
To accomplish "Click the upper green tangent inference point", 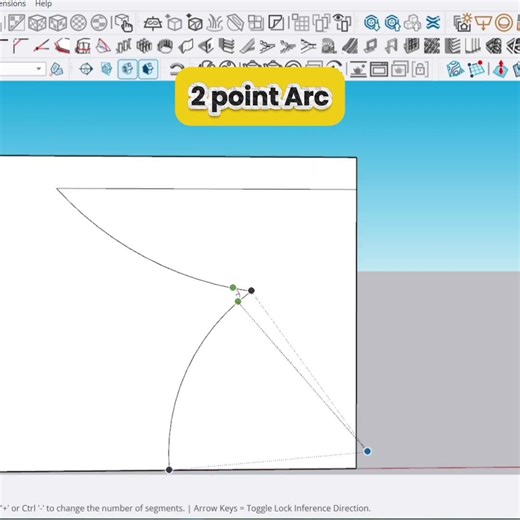I will (233, 287).
